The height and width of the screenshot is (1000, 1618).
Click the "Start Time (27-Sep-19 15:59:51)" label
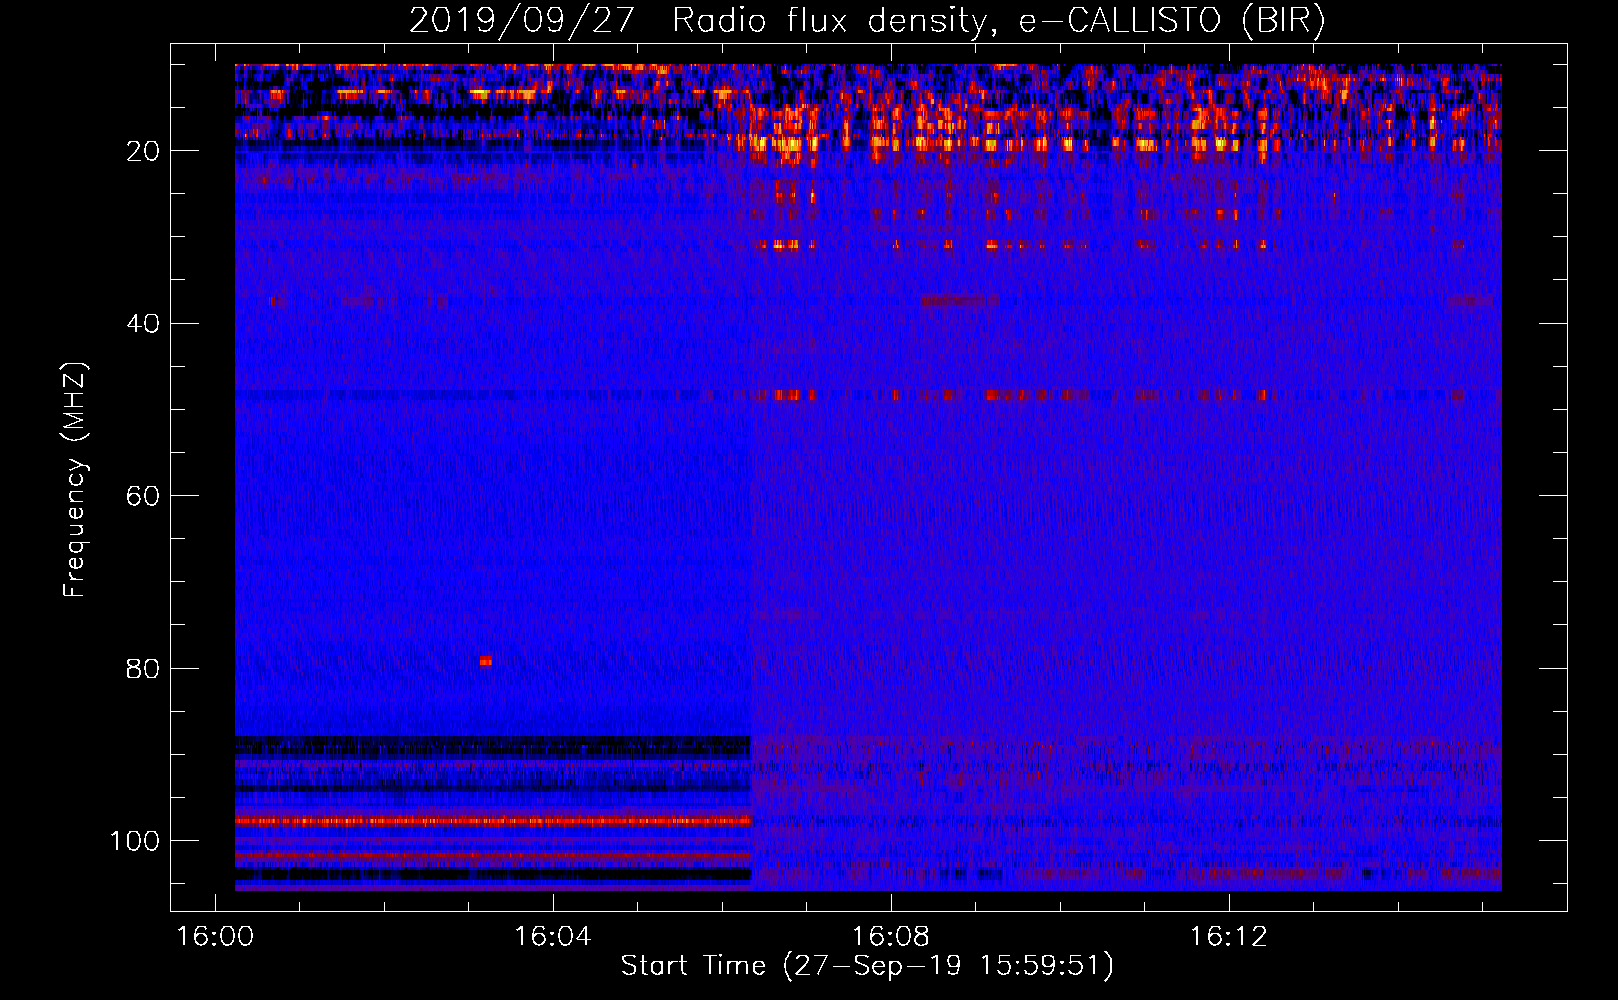[x=867, y=966]
